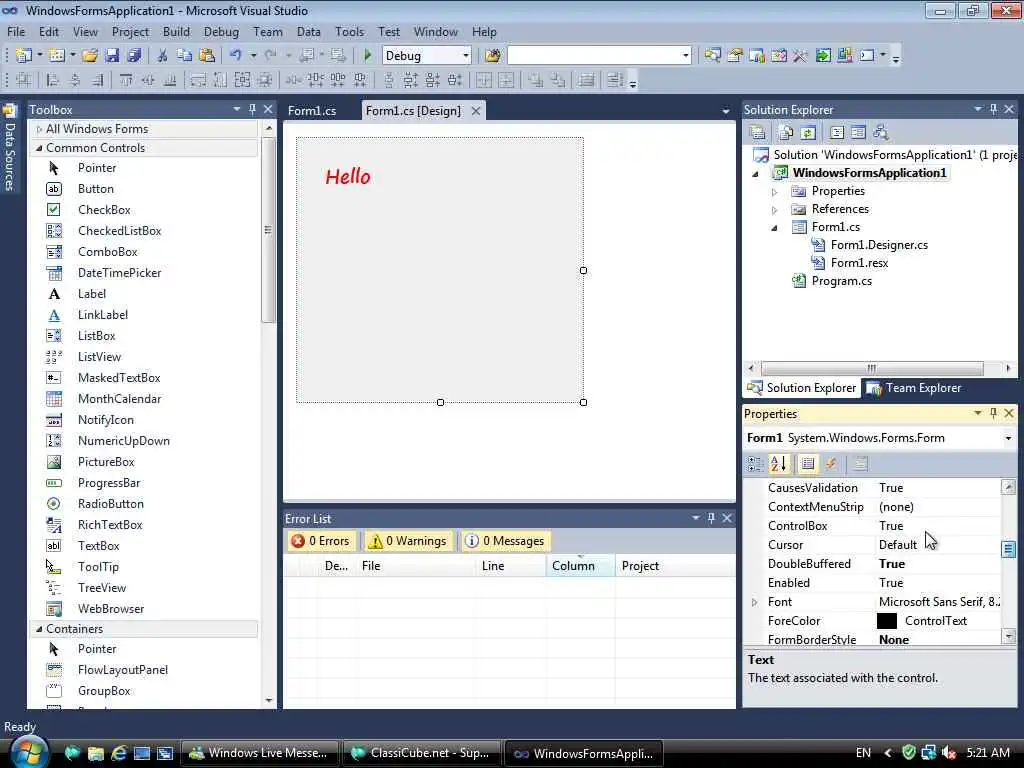Select Form1.Designer.cs in Solution Explorer
The width and height of the screenshot is (1024, 768).
879,245
